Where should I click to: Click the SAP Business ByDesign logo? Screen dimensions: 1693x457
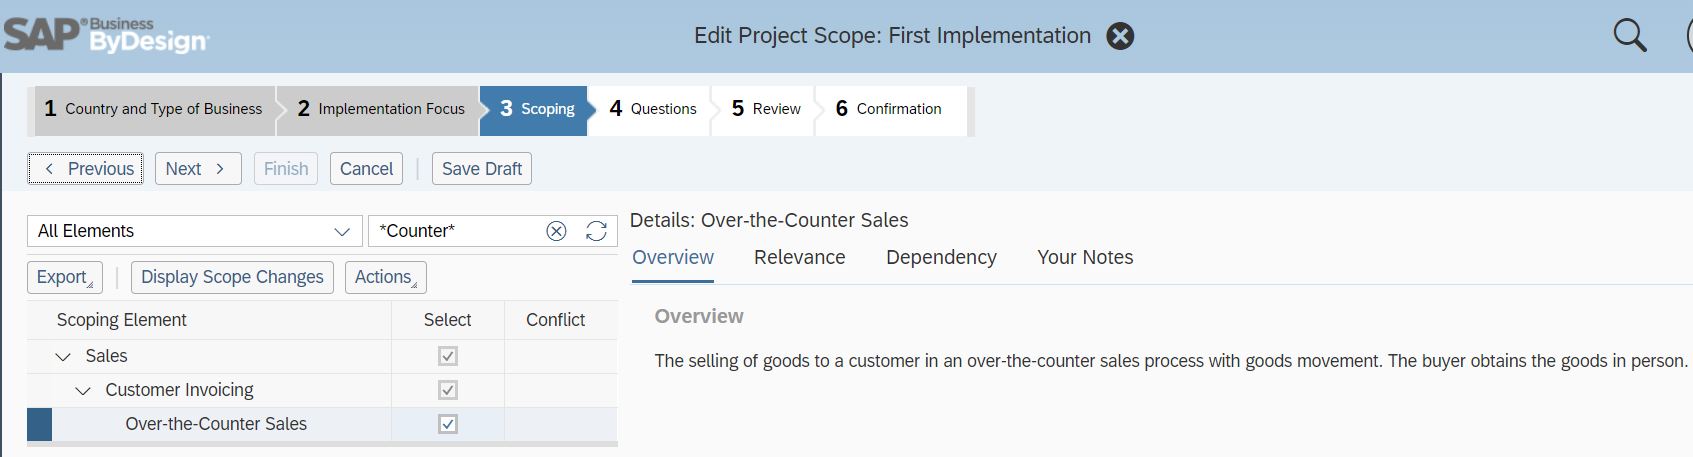click(106, 36)
